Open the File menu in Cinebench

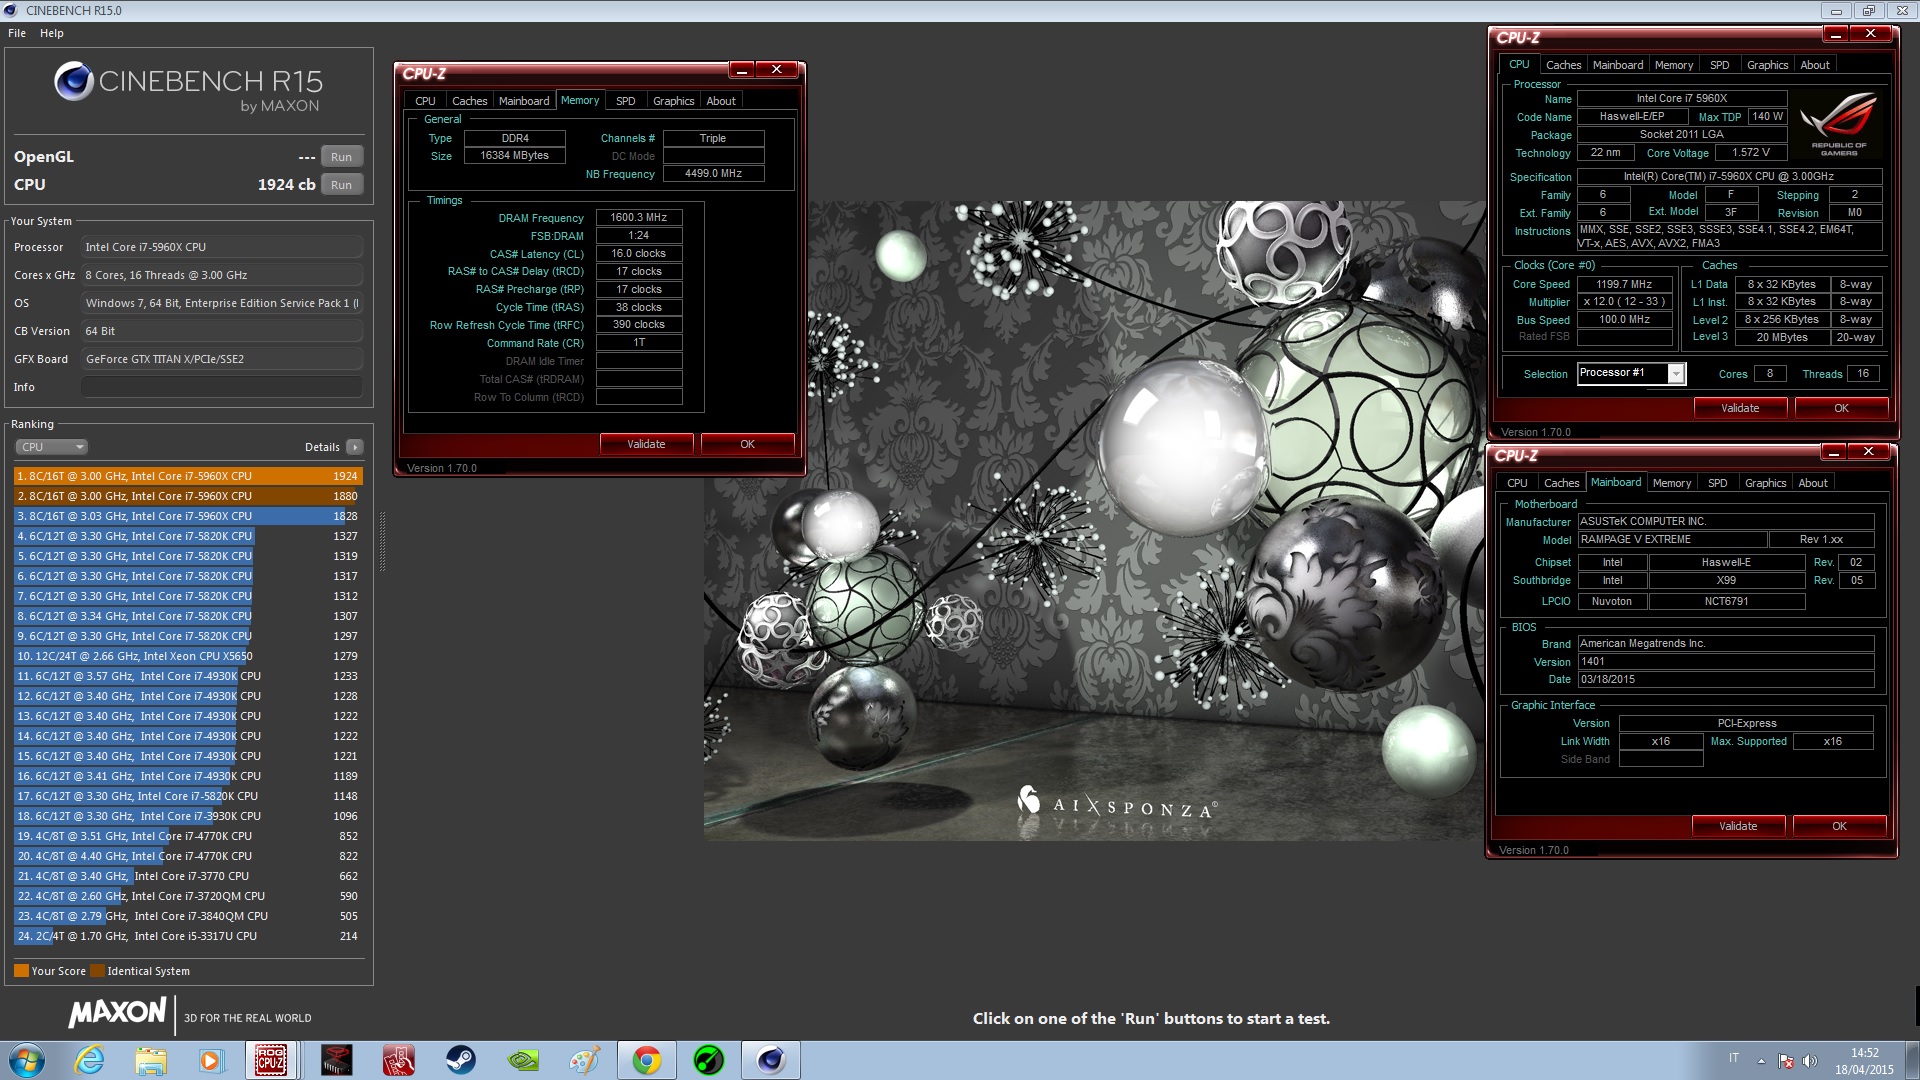[x=17, y=33]
